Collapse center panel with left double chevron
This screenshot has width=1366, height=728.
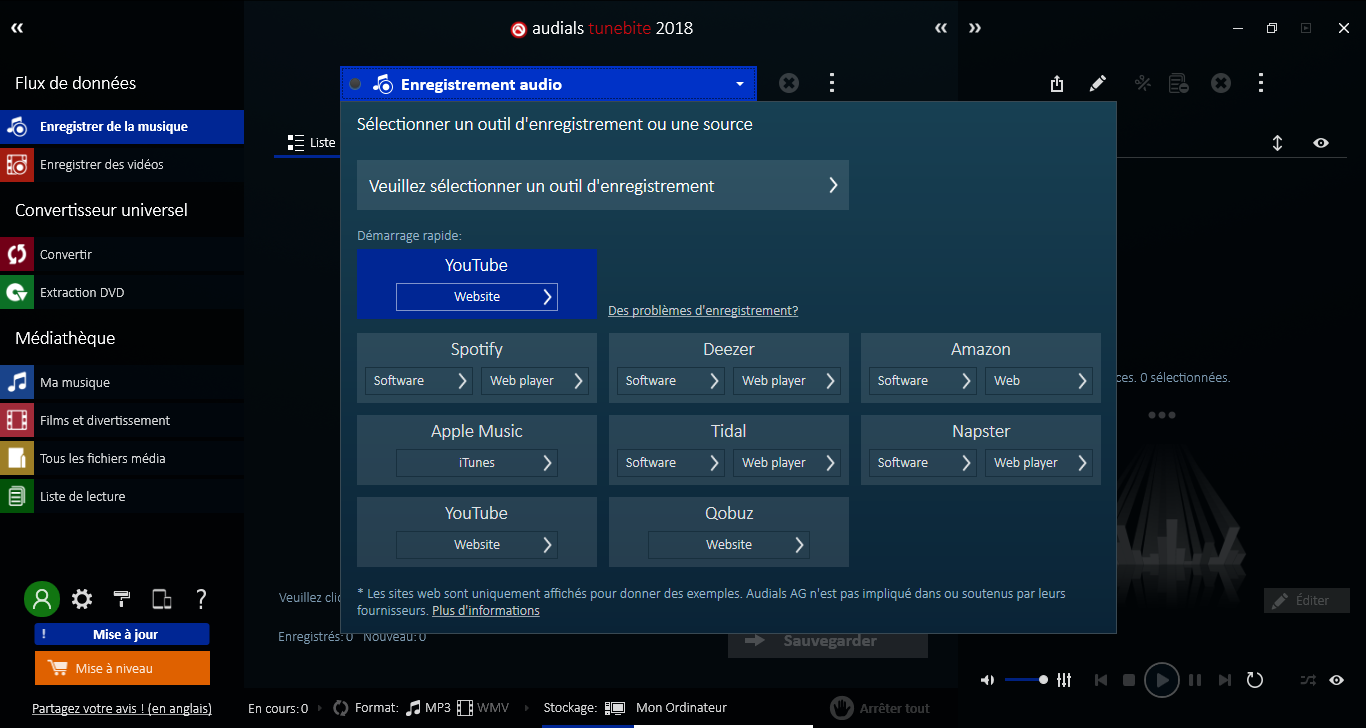point(941,28)
